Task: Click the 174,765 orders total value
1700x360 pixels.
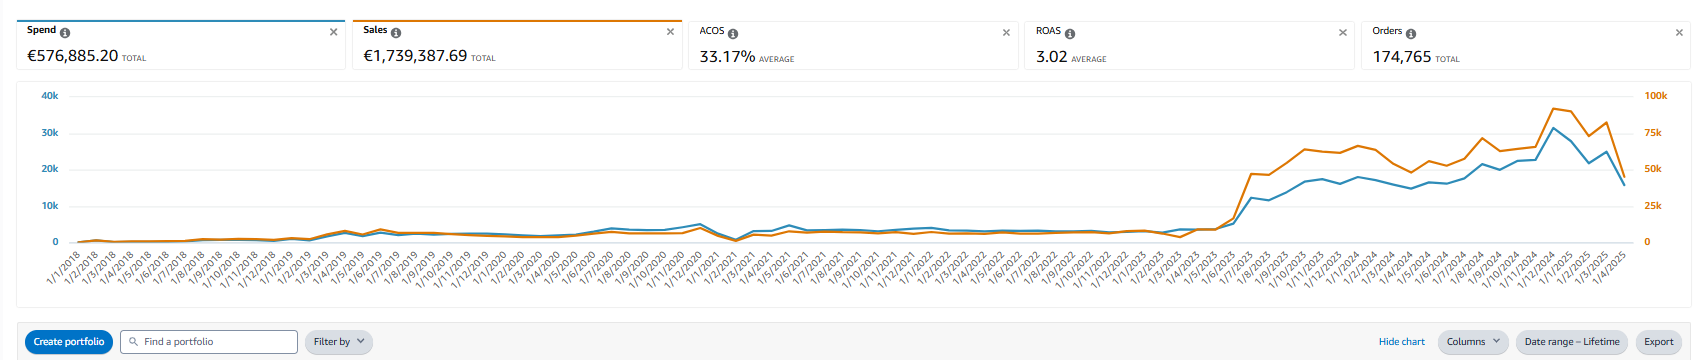Action: point(1402,57)
